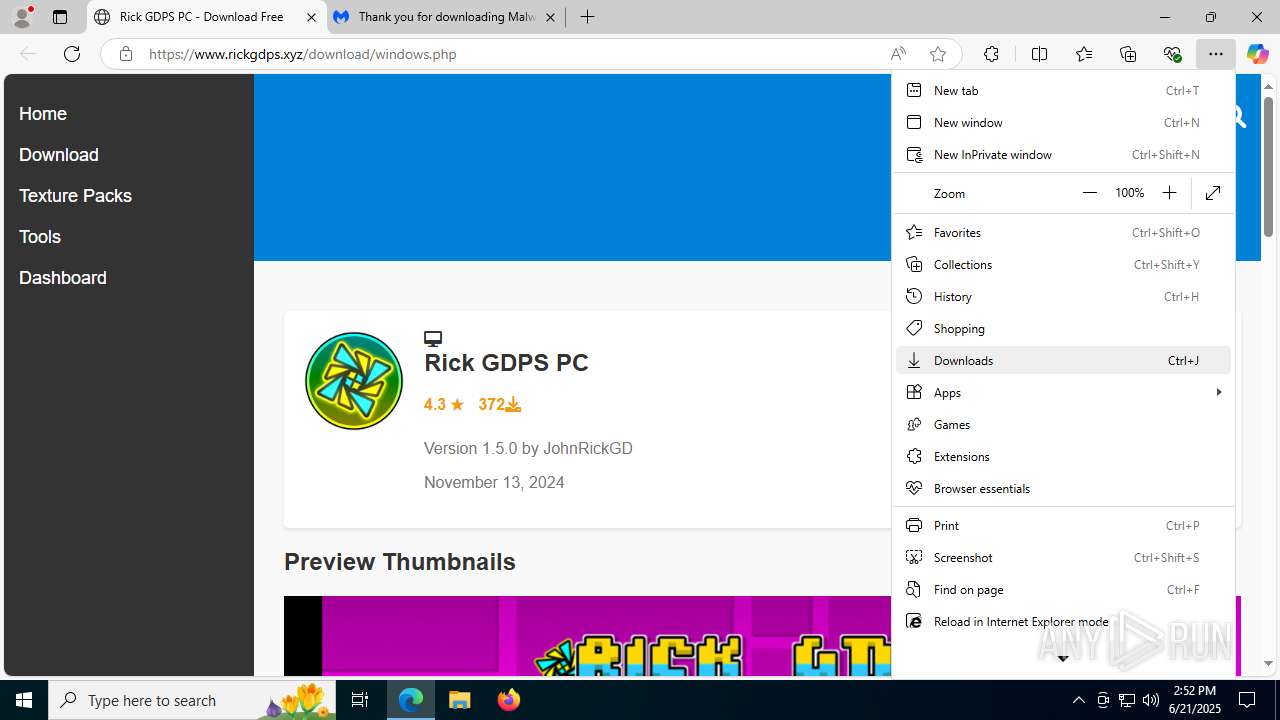This screenshot has height=720, width=1280.
Task: Open volume control in system tray
Action: click(1150, 700)
